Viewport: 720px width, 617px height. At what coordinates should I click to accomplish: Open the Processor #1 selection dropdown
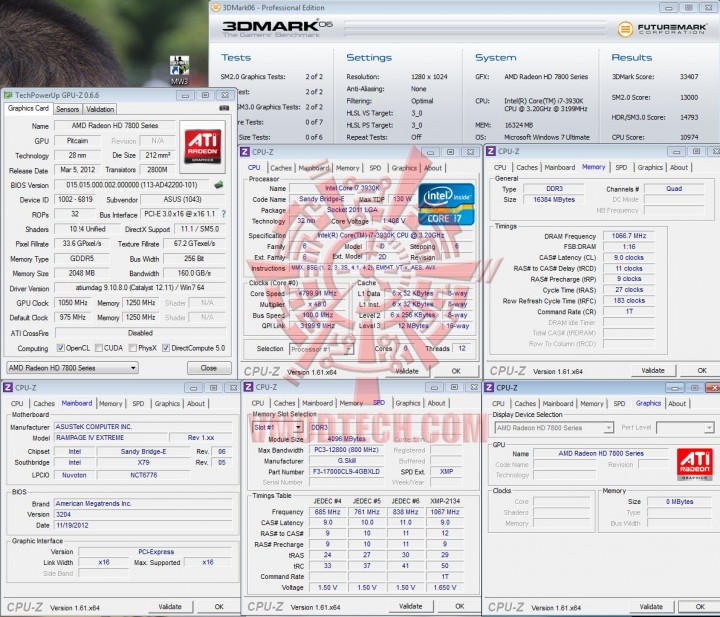tap(321, 349)
